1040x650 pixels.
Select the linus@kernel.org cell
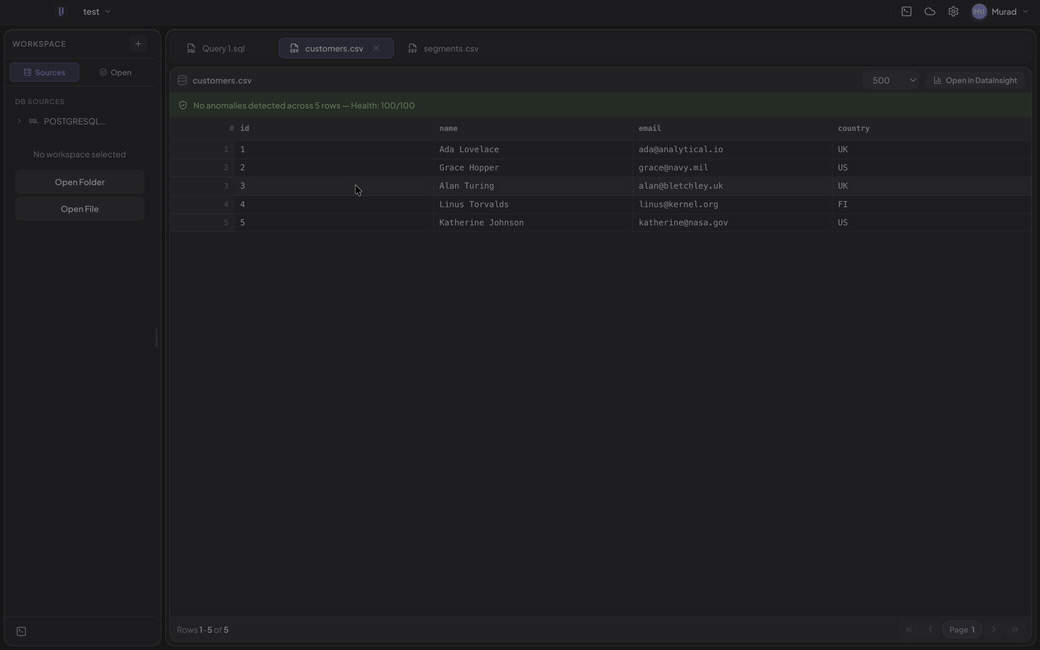pyautogui.click(x=732, y=204)
